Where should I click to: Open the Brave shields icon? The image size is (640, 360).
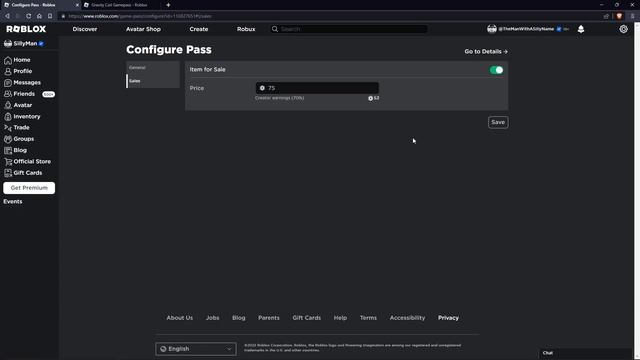pyautogui.click(x=619, y=16)
